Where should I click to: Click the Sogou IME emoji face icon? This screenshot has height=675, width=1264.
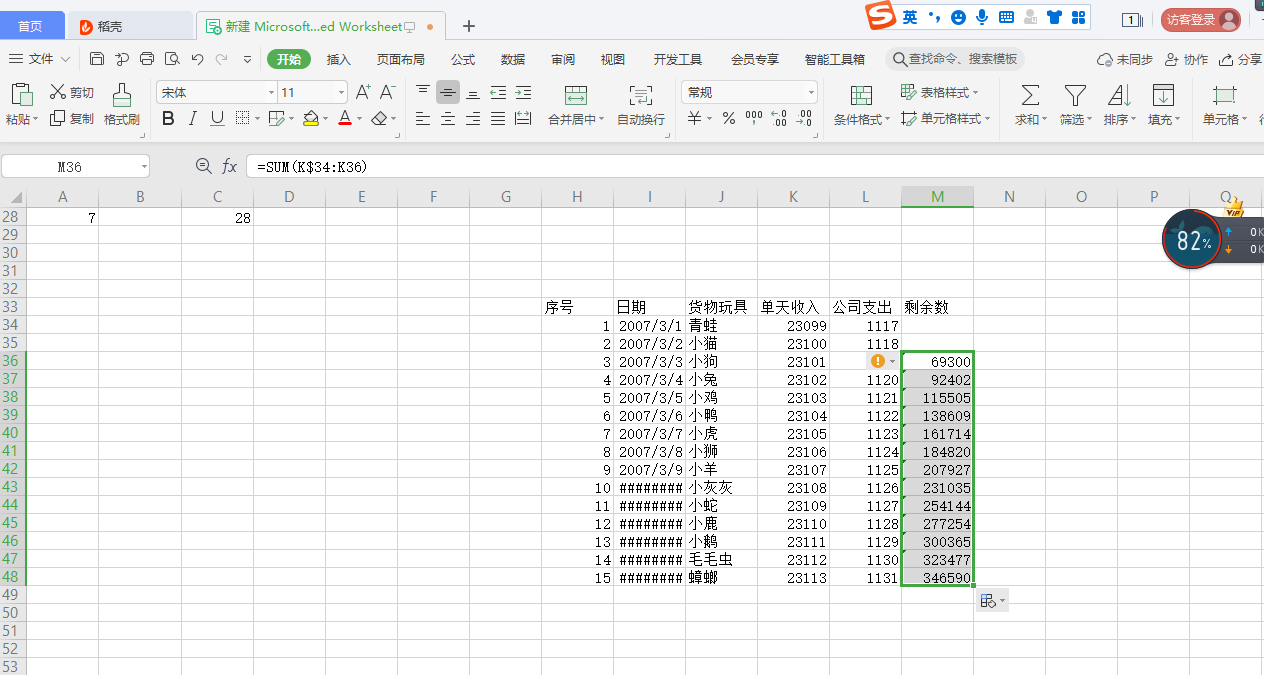(958, 17)
